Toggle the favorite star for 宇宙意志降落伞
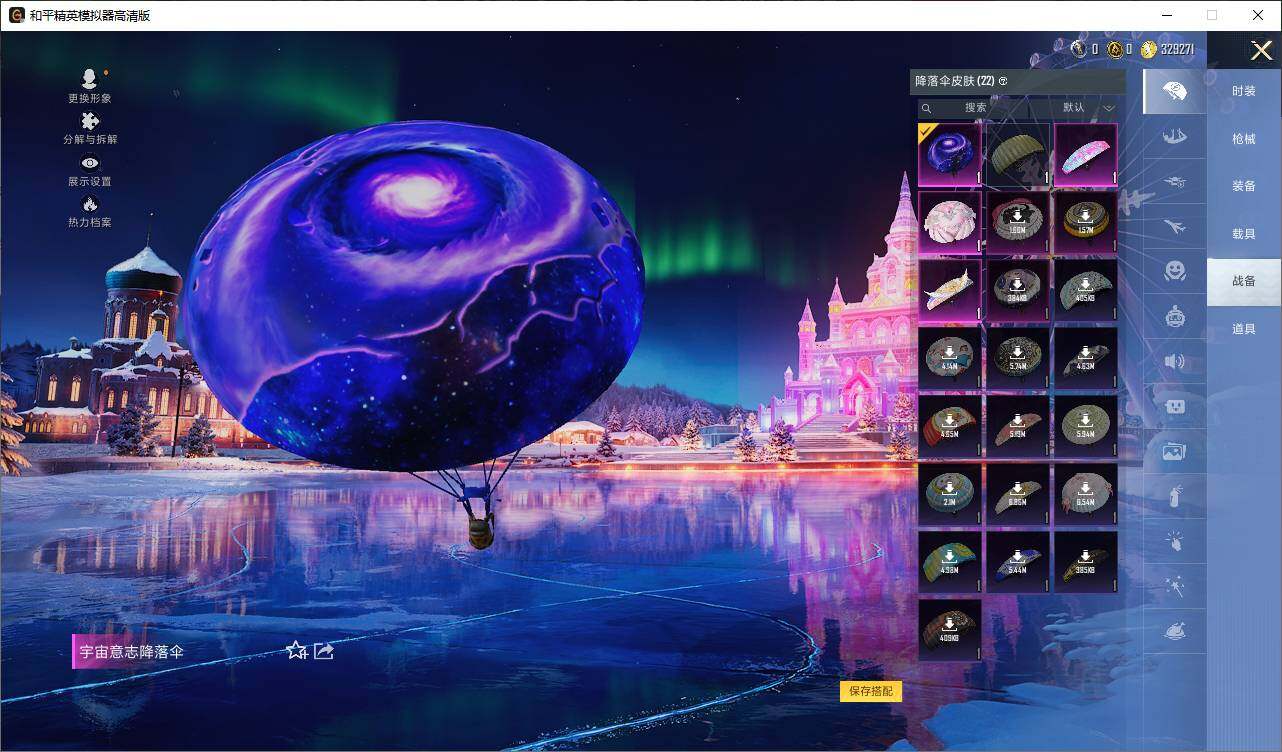The image size is (1282, 752). tap(296, 651)
